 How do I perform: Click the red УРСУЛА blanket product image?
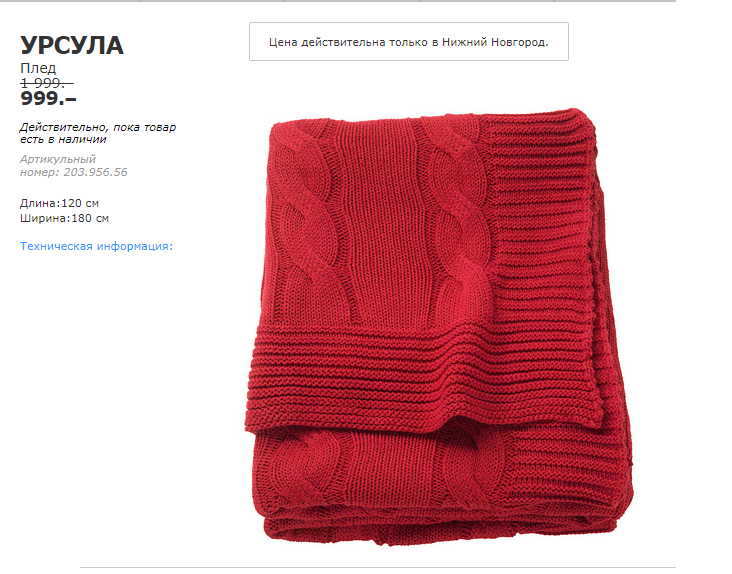click(439, 328)
